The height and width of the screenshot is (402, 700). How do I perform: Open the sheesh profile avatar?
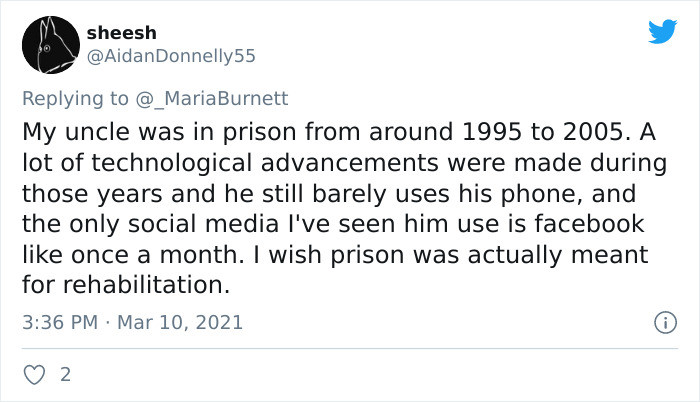[49, 45]
